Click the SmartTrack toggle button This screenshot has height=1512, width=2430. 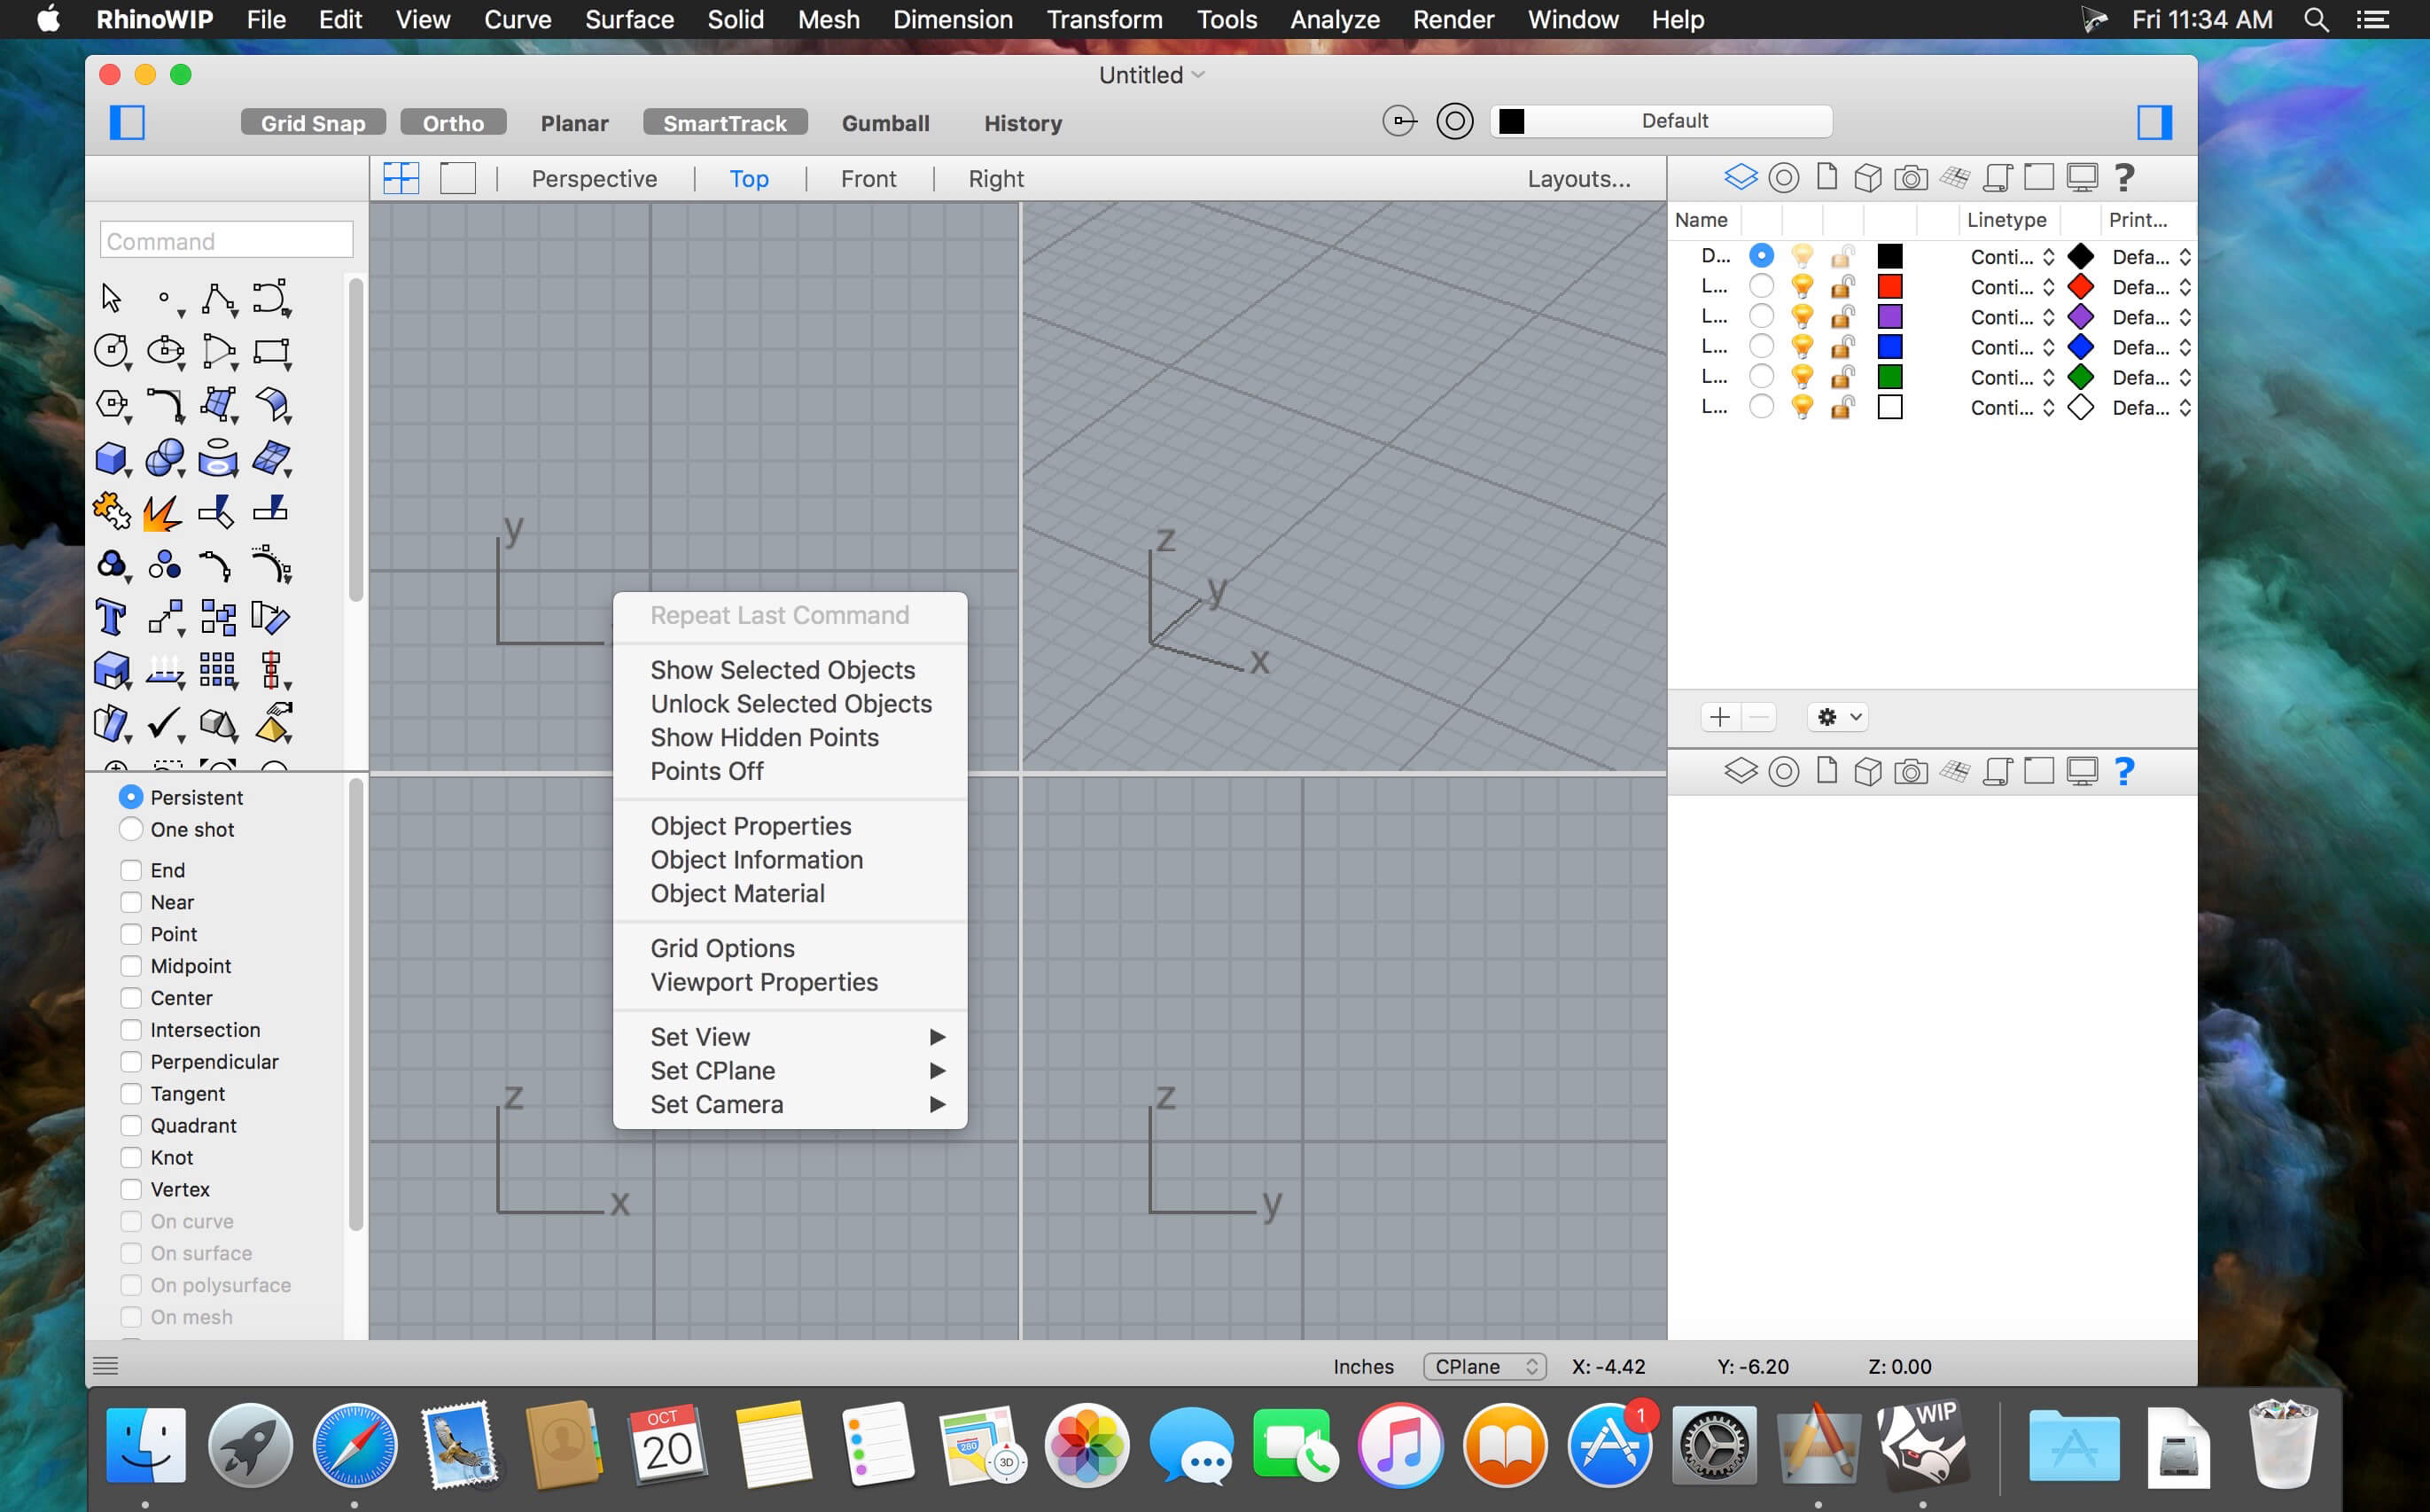tap(725, 124)
